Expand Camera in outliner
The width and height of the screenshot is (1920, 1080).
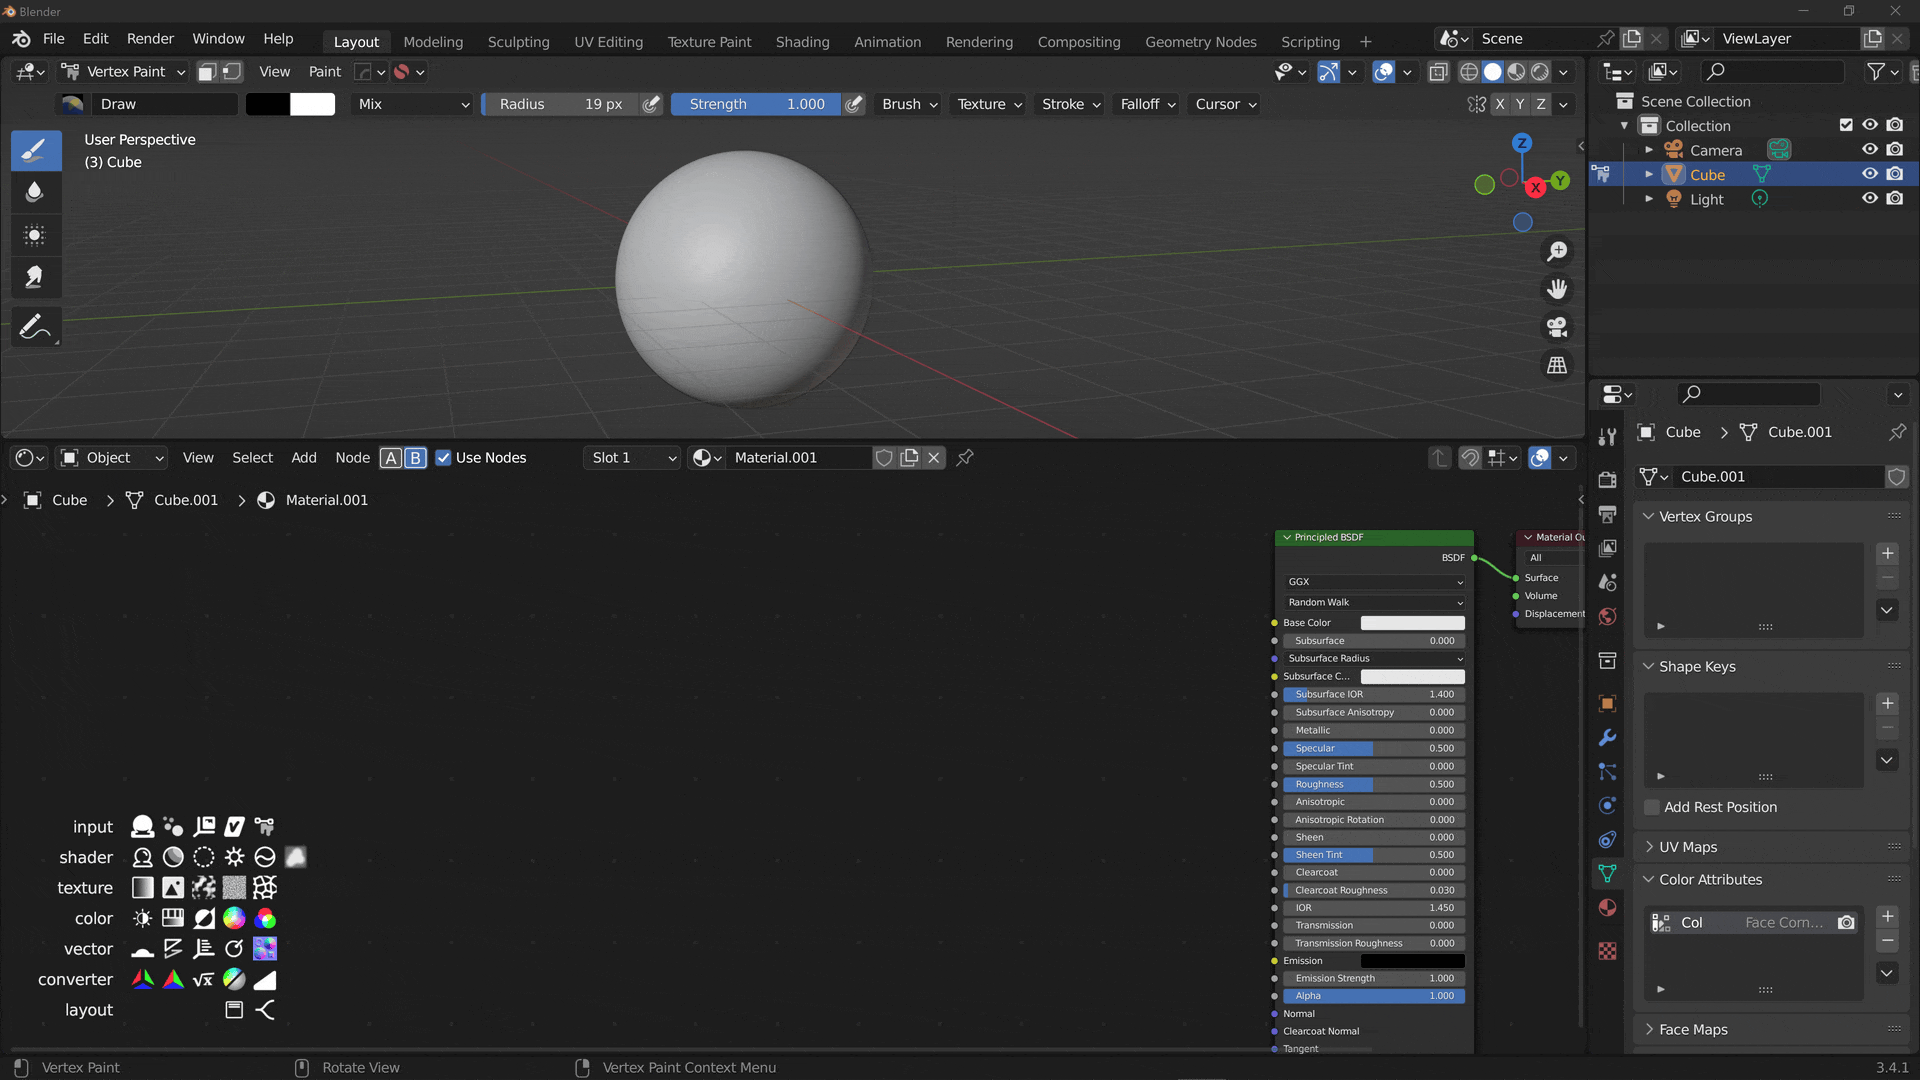[1649, 150]
